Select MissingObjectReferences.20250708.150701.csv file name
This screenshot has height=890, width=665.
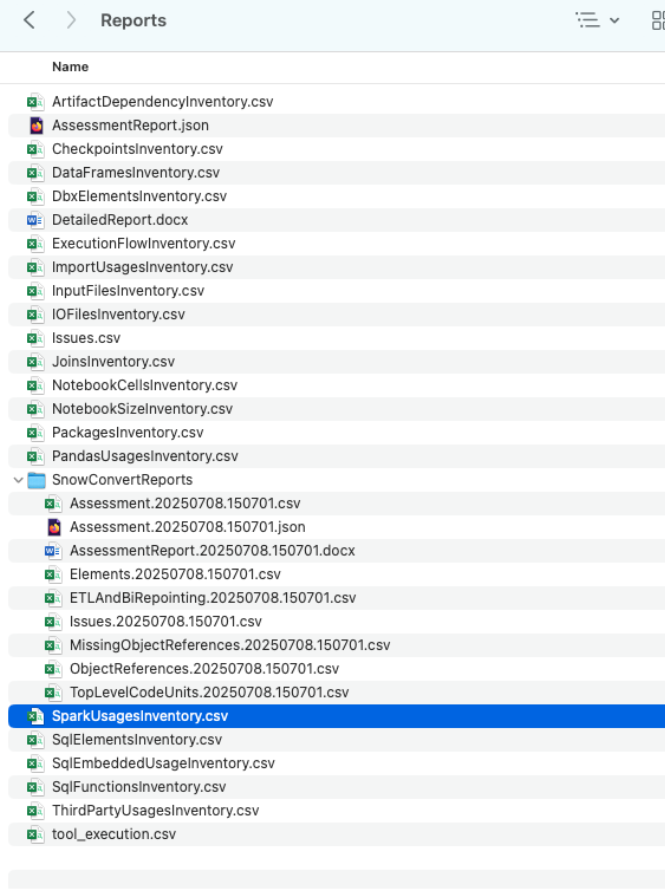point(230,646)
